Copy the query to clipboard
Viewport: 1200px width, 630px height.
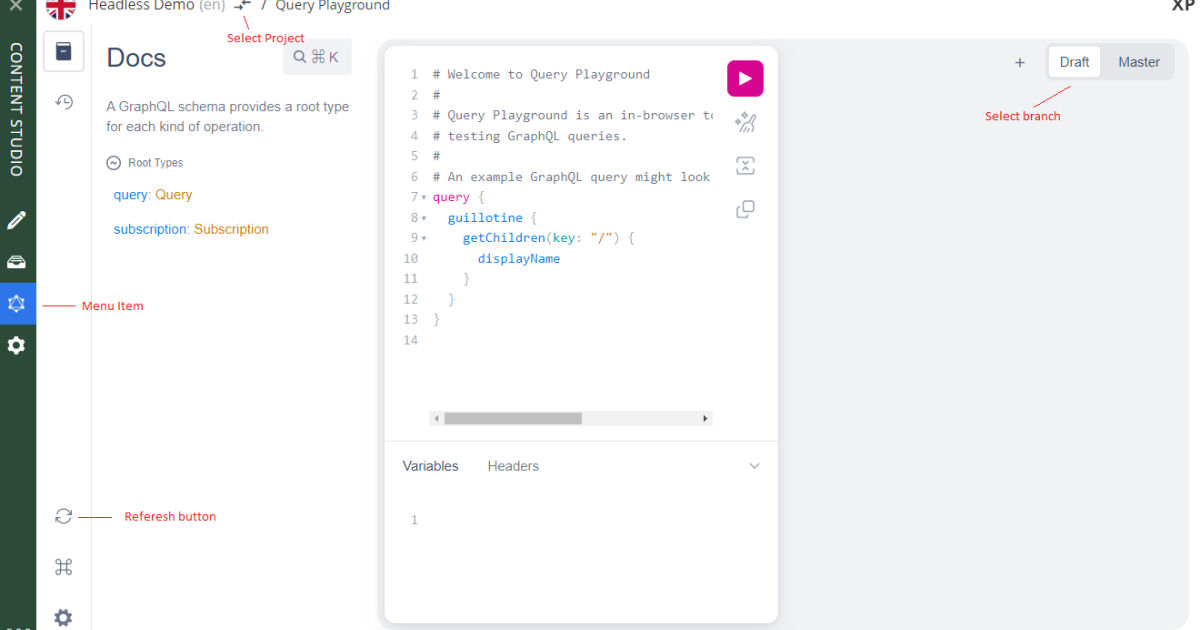click(744, 208)
